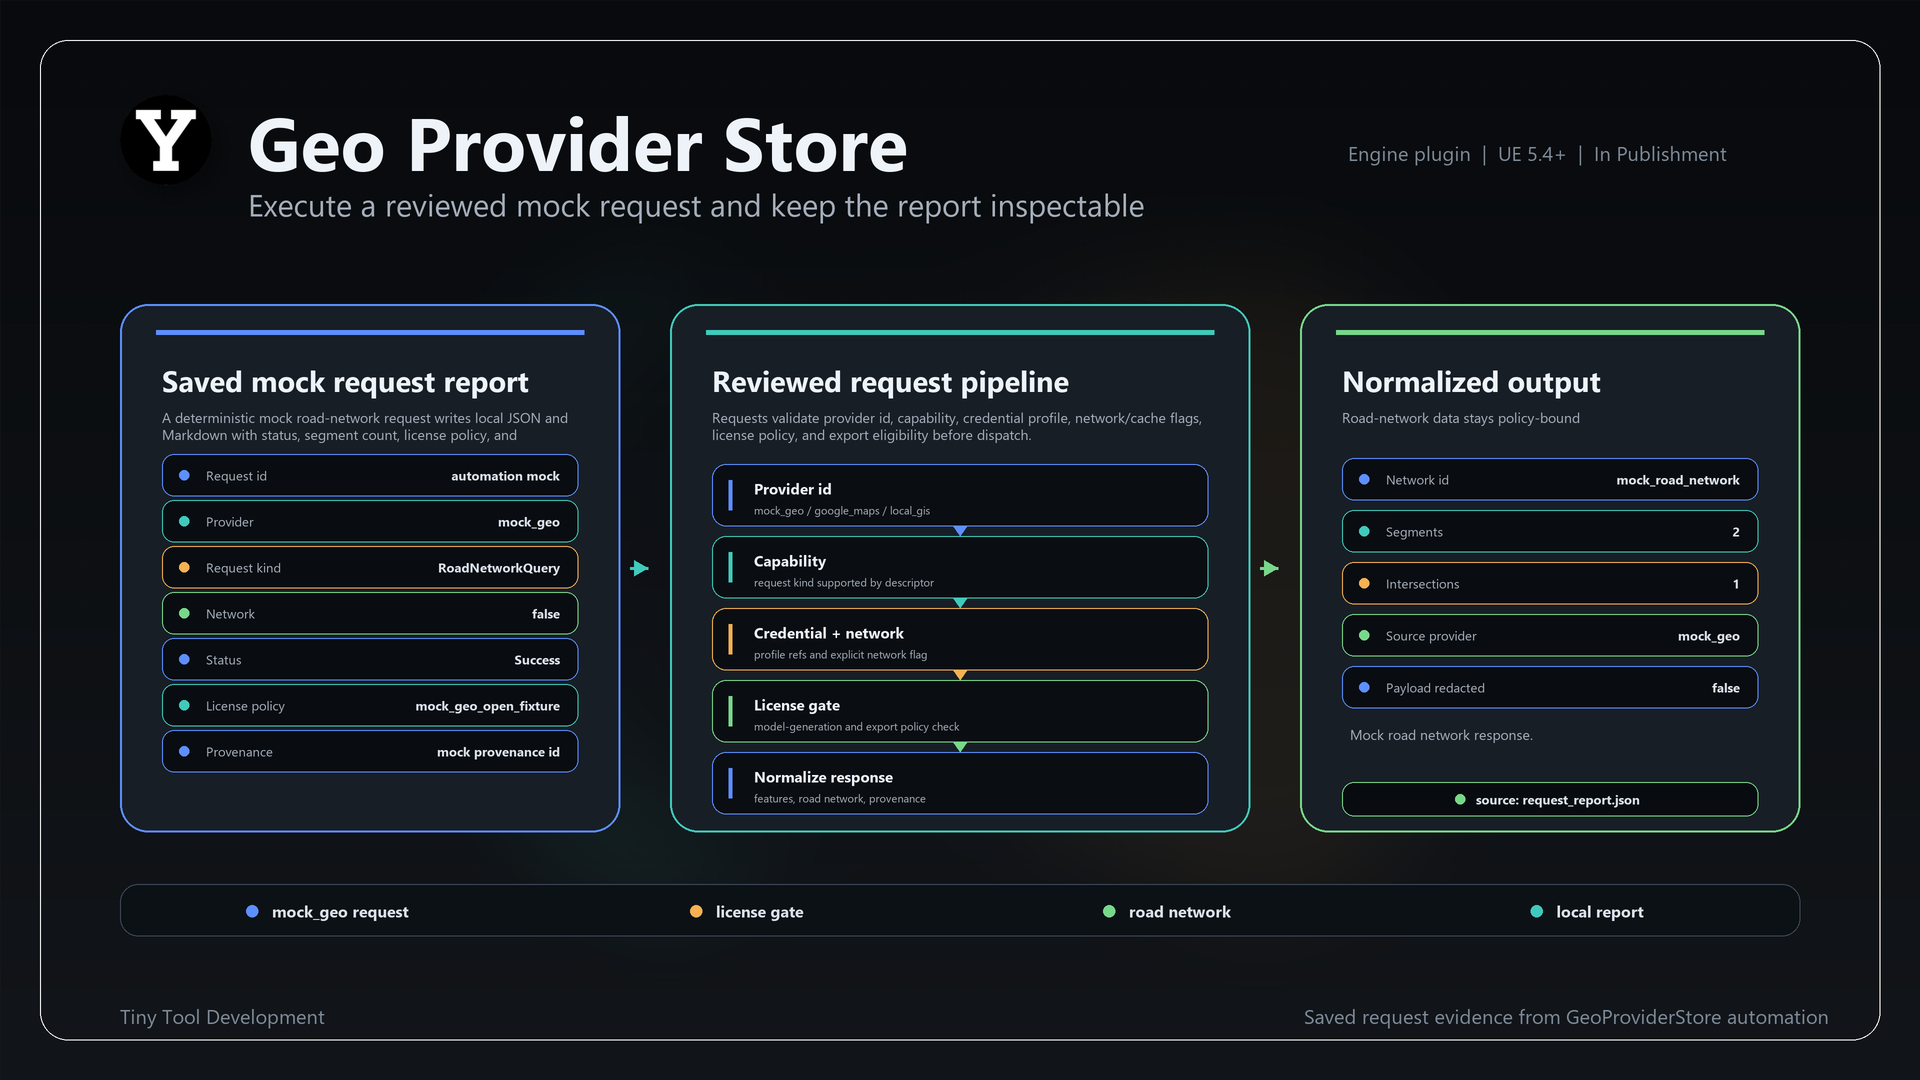This screenshot has width=1920, height=1080.
Task: Click the Request id row value automation mock
Action: coord(505,476)
